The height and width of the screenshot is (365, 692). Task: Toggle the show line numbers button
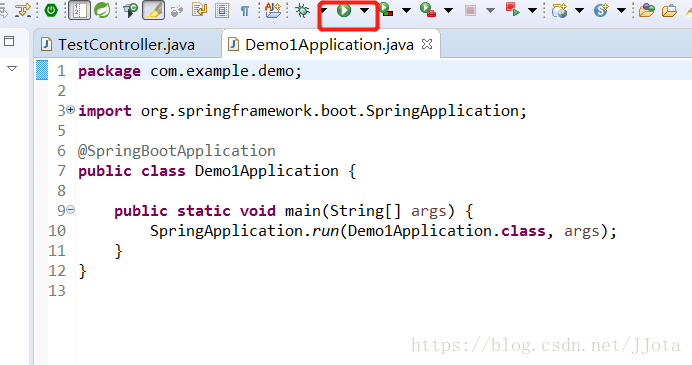pyautogui.click(x=79, y=10)
